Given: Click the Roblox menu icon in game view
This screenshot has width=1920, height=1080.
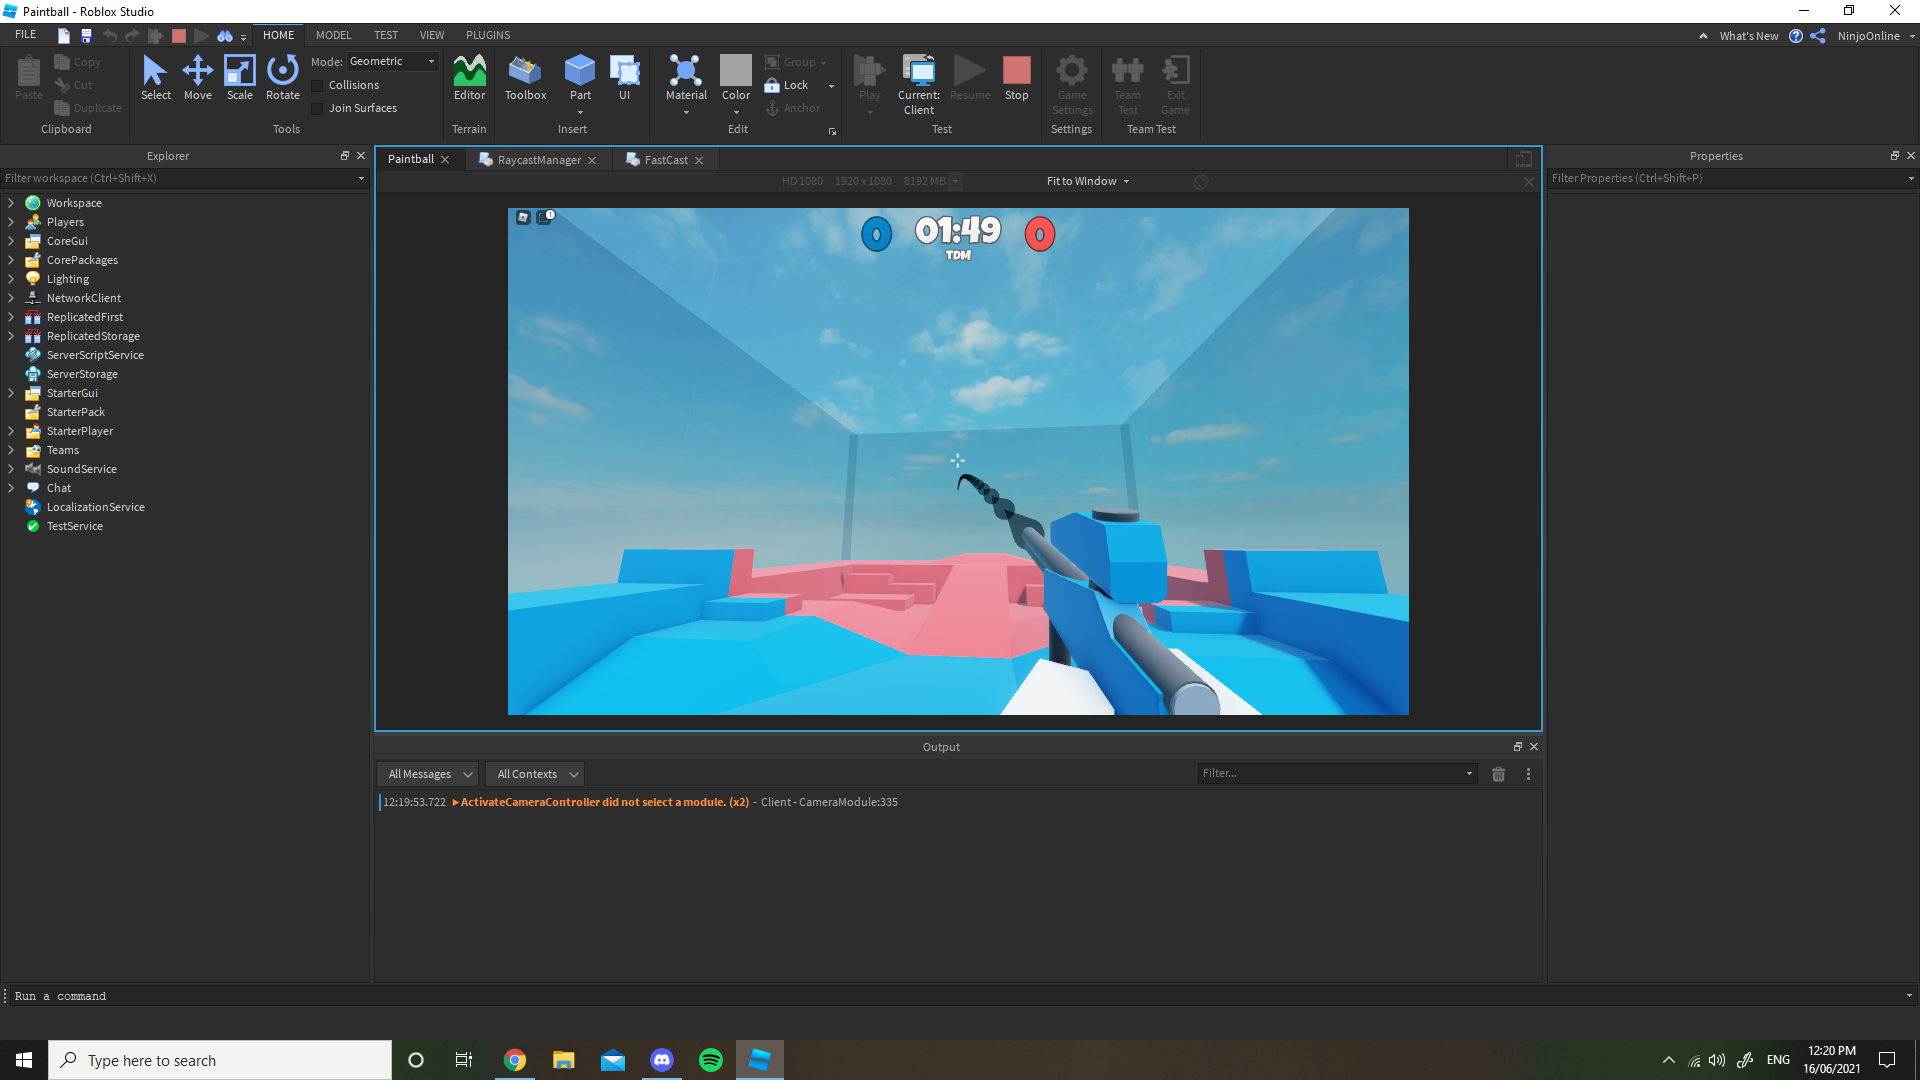Looking at the screenshot, I should [523, 217].
